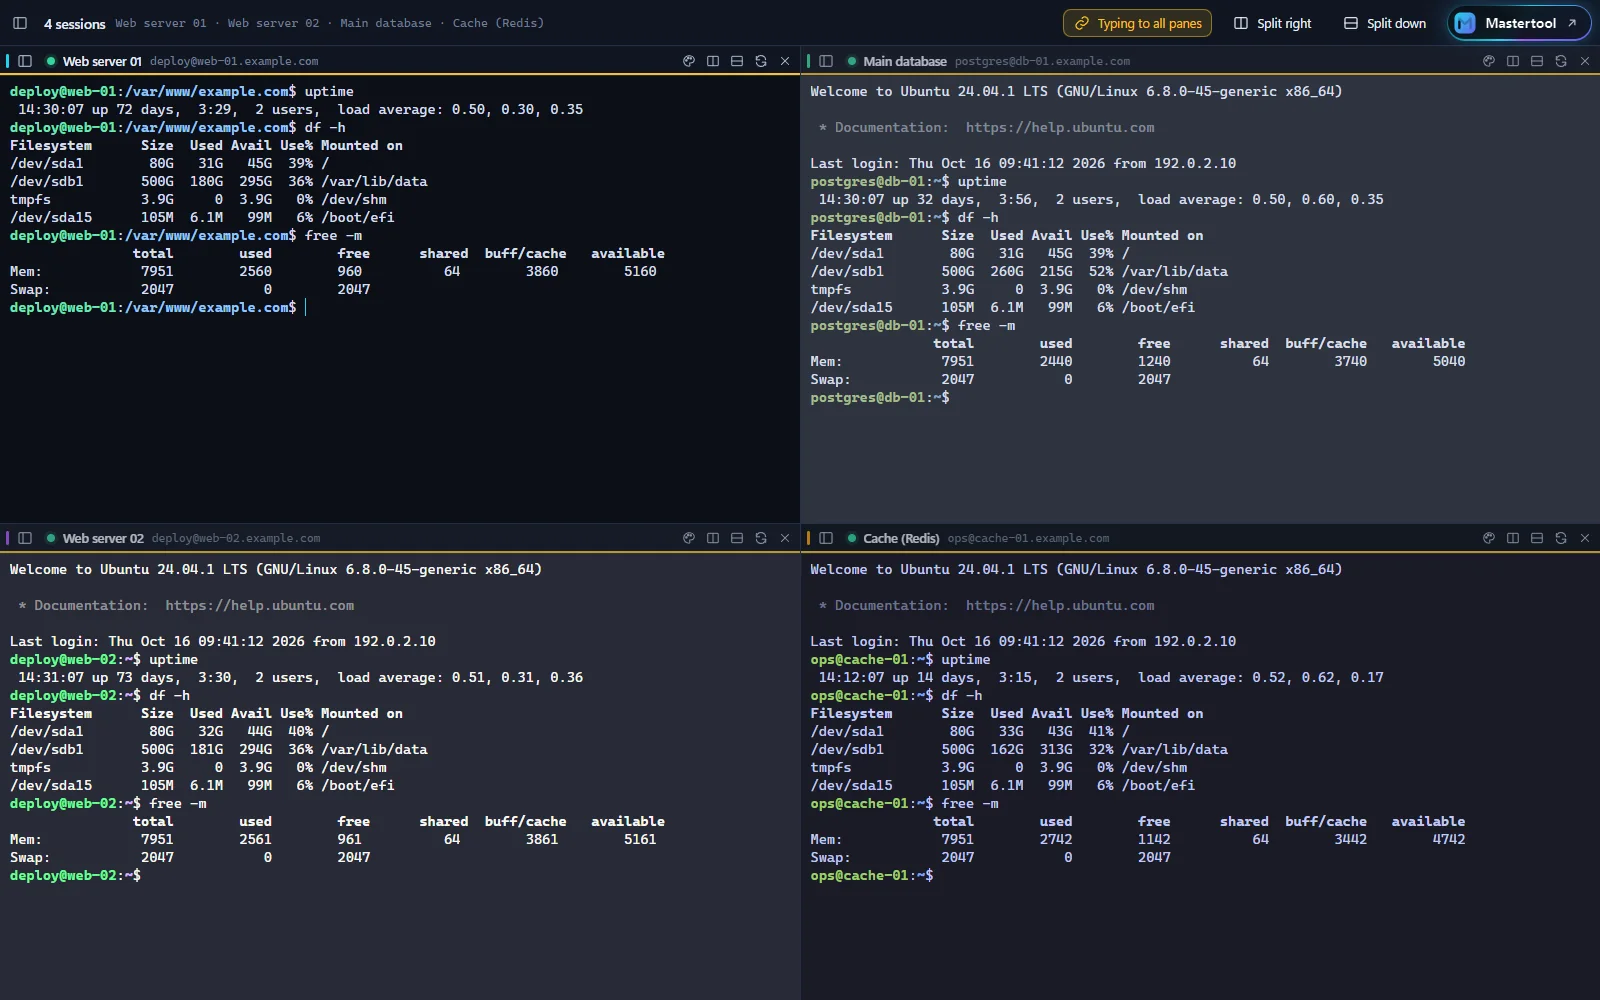1600x1000 pixels.
Task: Open the Mastertool link
Action: click(1519, 23)
